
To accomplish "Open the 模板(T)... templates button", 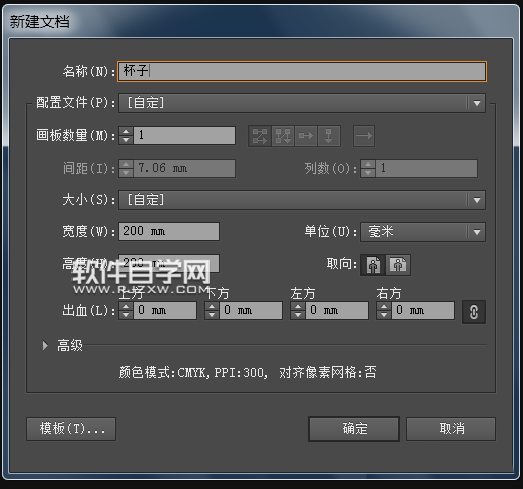I will tap(71, 429).
